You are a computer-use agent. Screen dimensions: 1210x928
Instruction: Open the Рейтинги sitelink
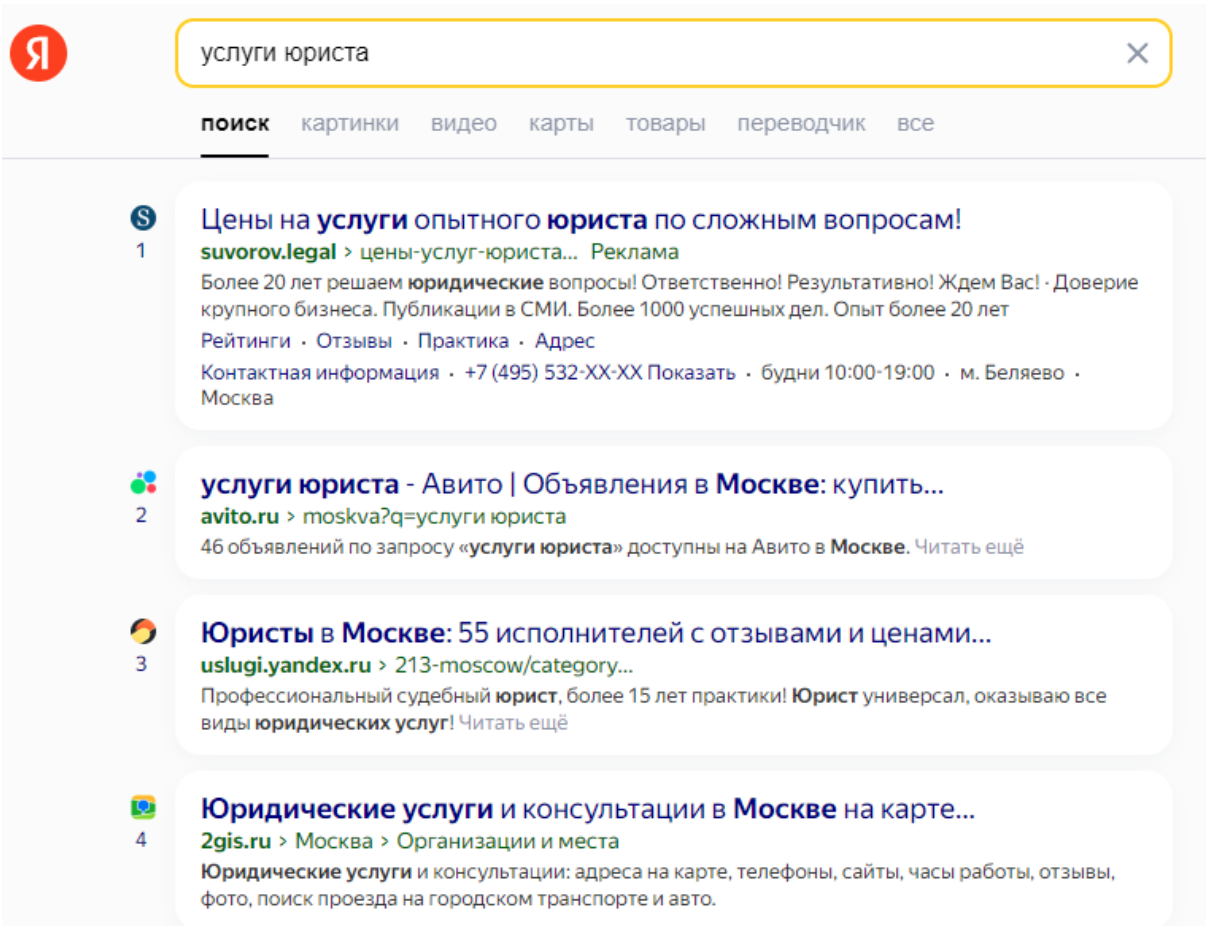[245, 341]
